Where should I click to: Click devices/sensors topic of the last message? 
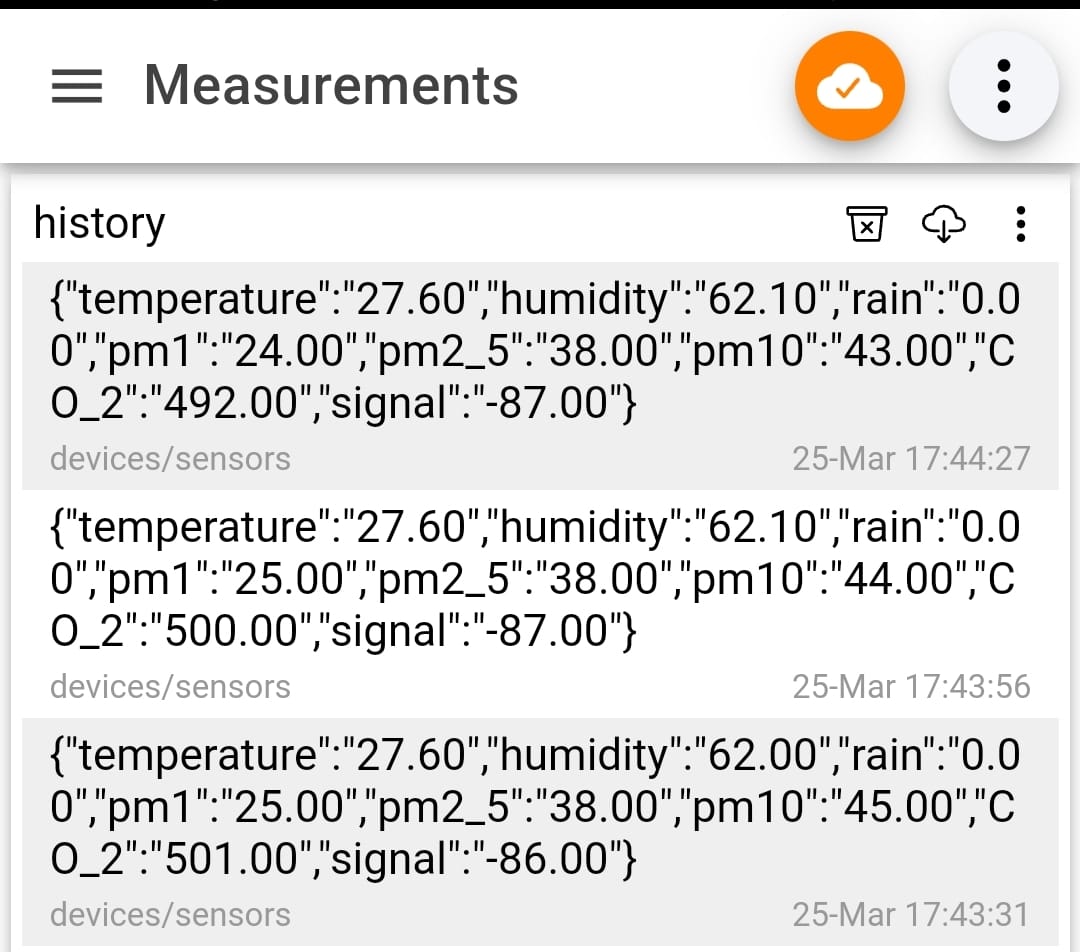[x=170, y=915]
